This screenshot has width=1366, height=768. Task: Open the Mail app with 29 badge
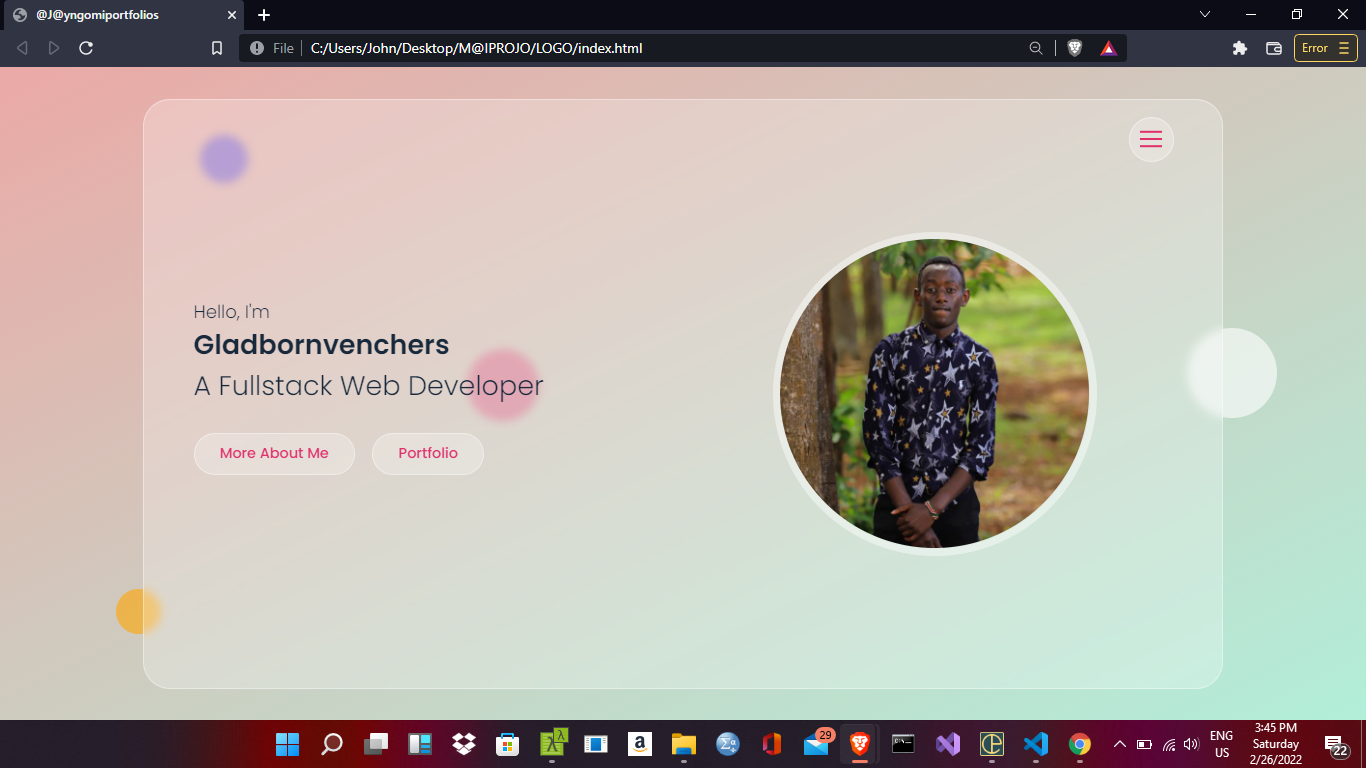point(816,744)
